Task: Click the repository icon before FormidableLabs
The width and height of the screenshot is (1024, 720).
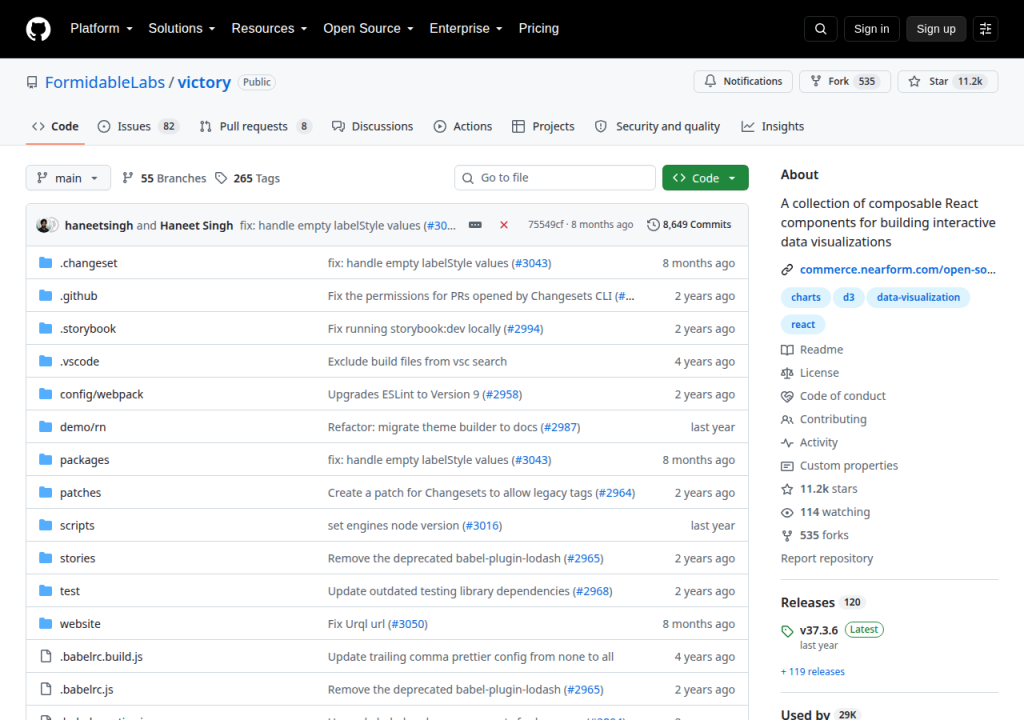Action: (x=31, y=82)
